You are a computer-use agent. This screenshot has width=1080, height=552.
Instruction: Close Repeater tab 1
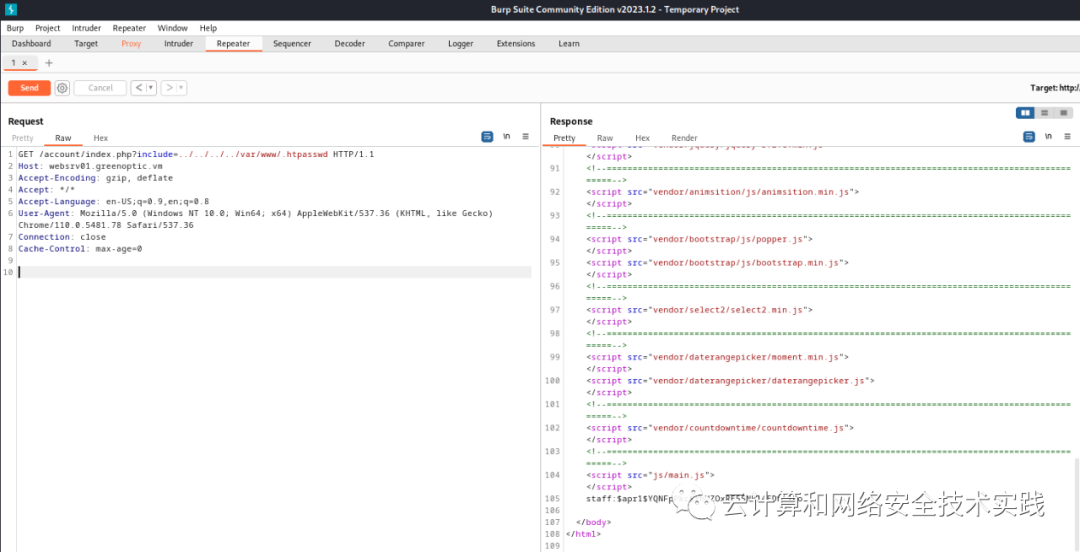tap(25, 63)
